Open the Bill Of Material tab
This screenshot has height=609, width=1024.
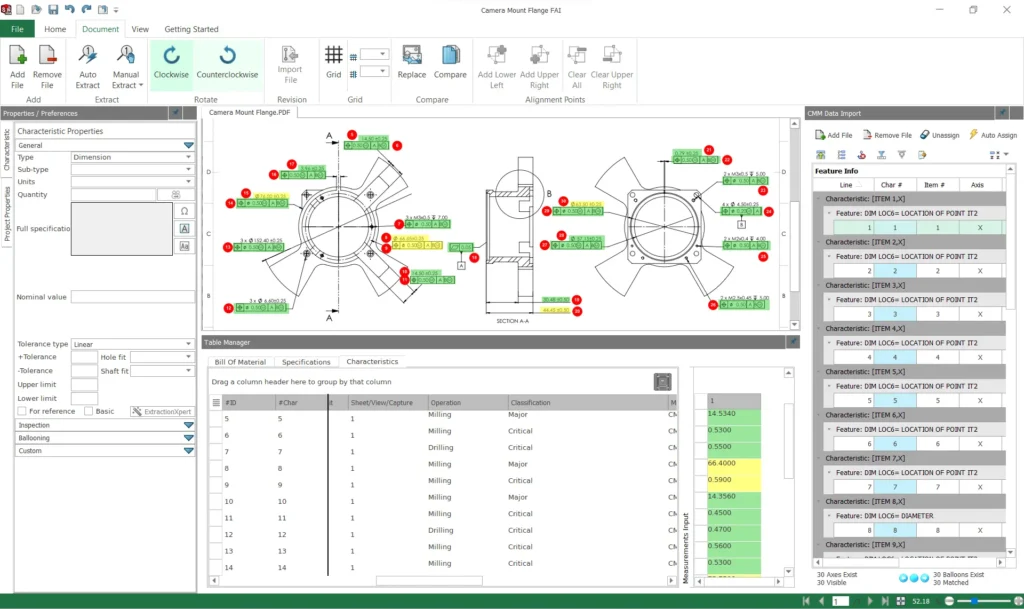click(240, 362)
